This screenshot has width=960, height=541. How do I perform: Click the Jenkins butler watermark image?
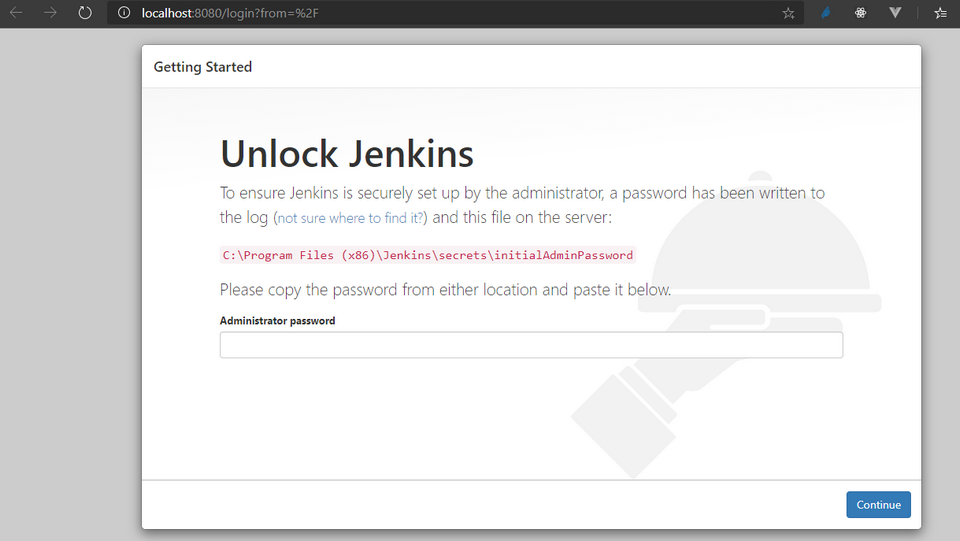(726, 324)
